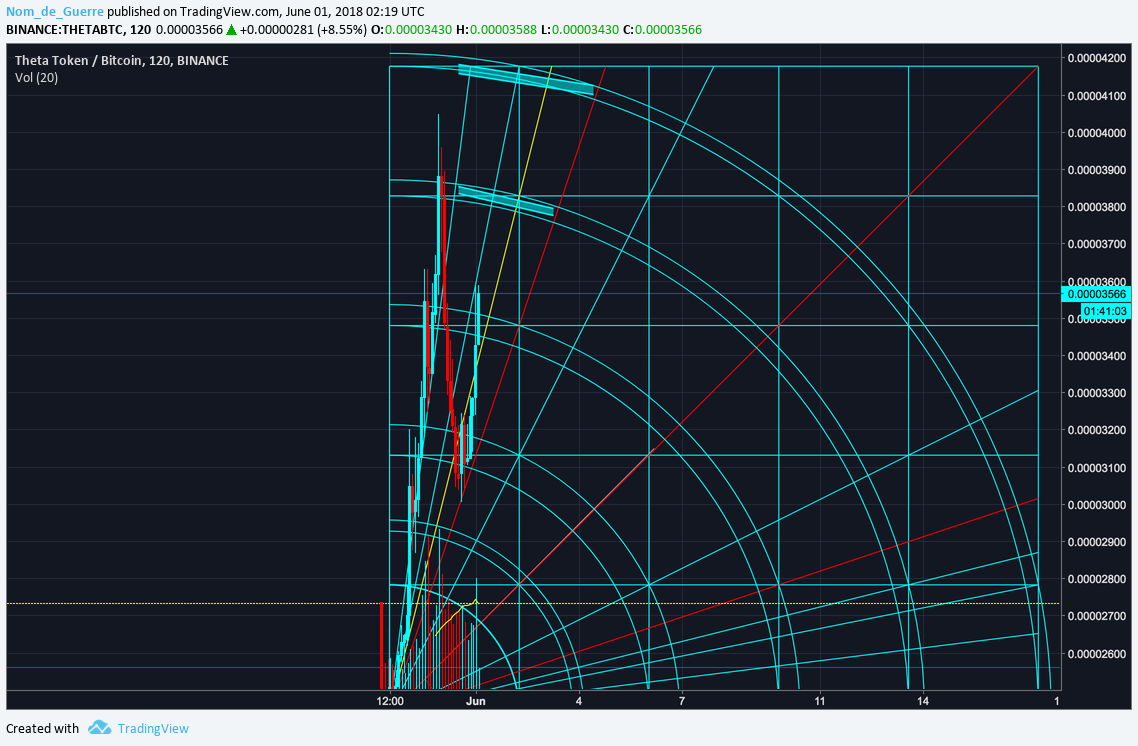Click the TradingView logo icon

tap(99, 728)
